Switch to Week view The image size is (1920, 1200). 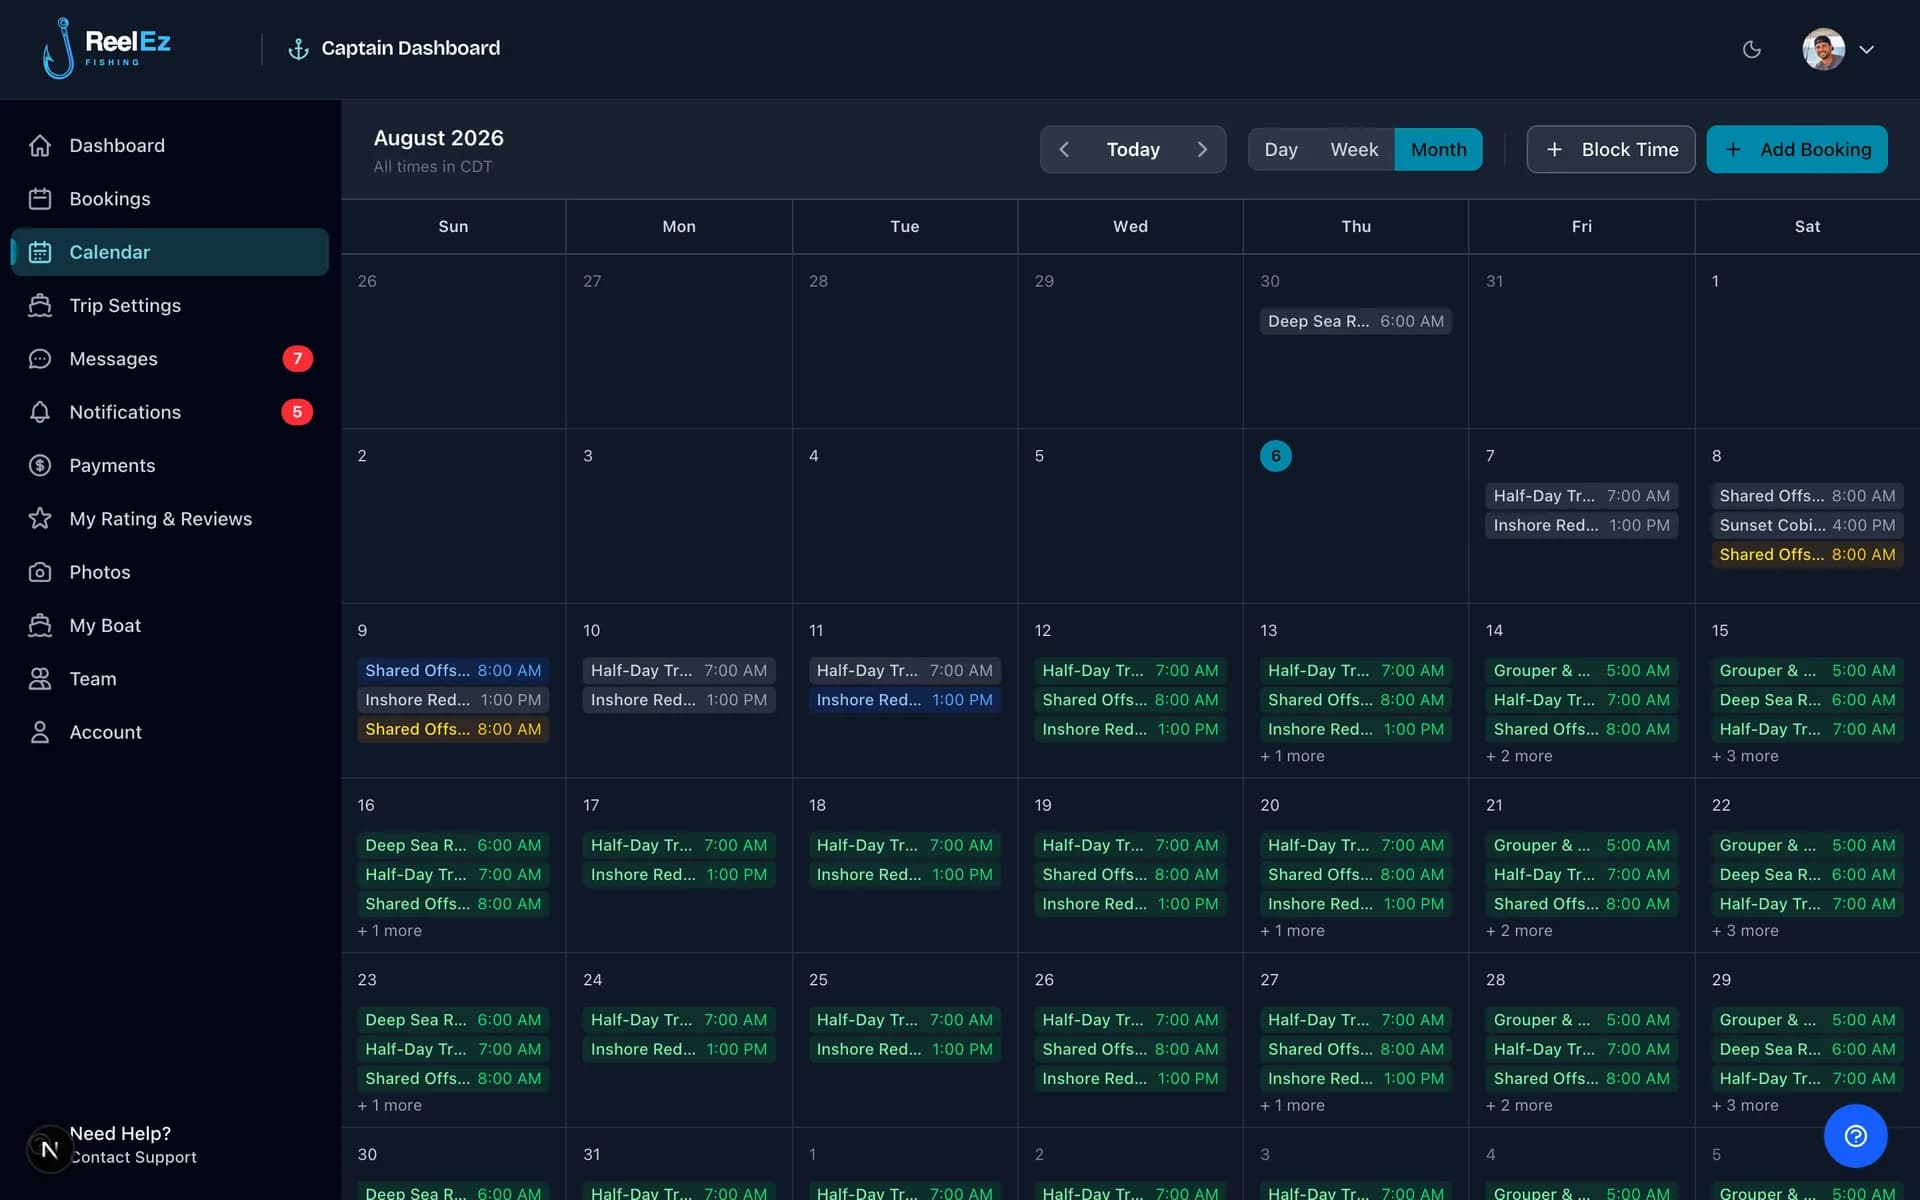click(x=1354, y=149)
